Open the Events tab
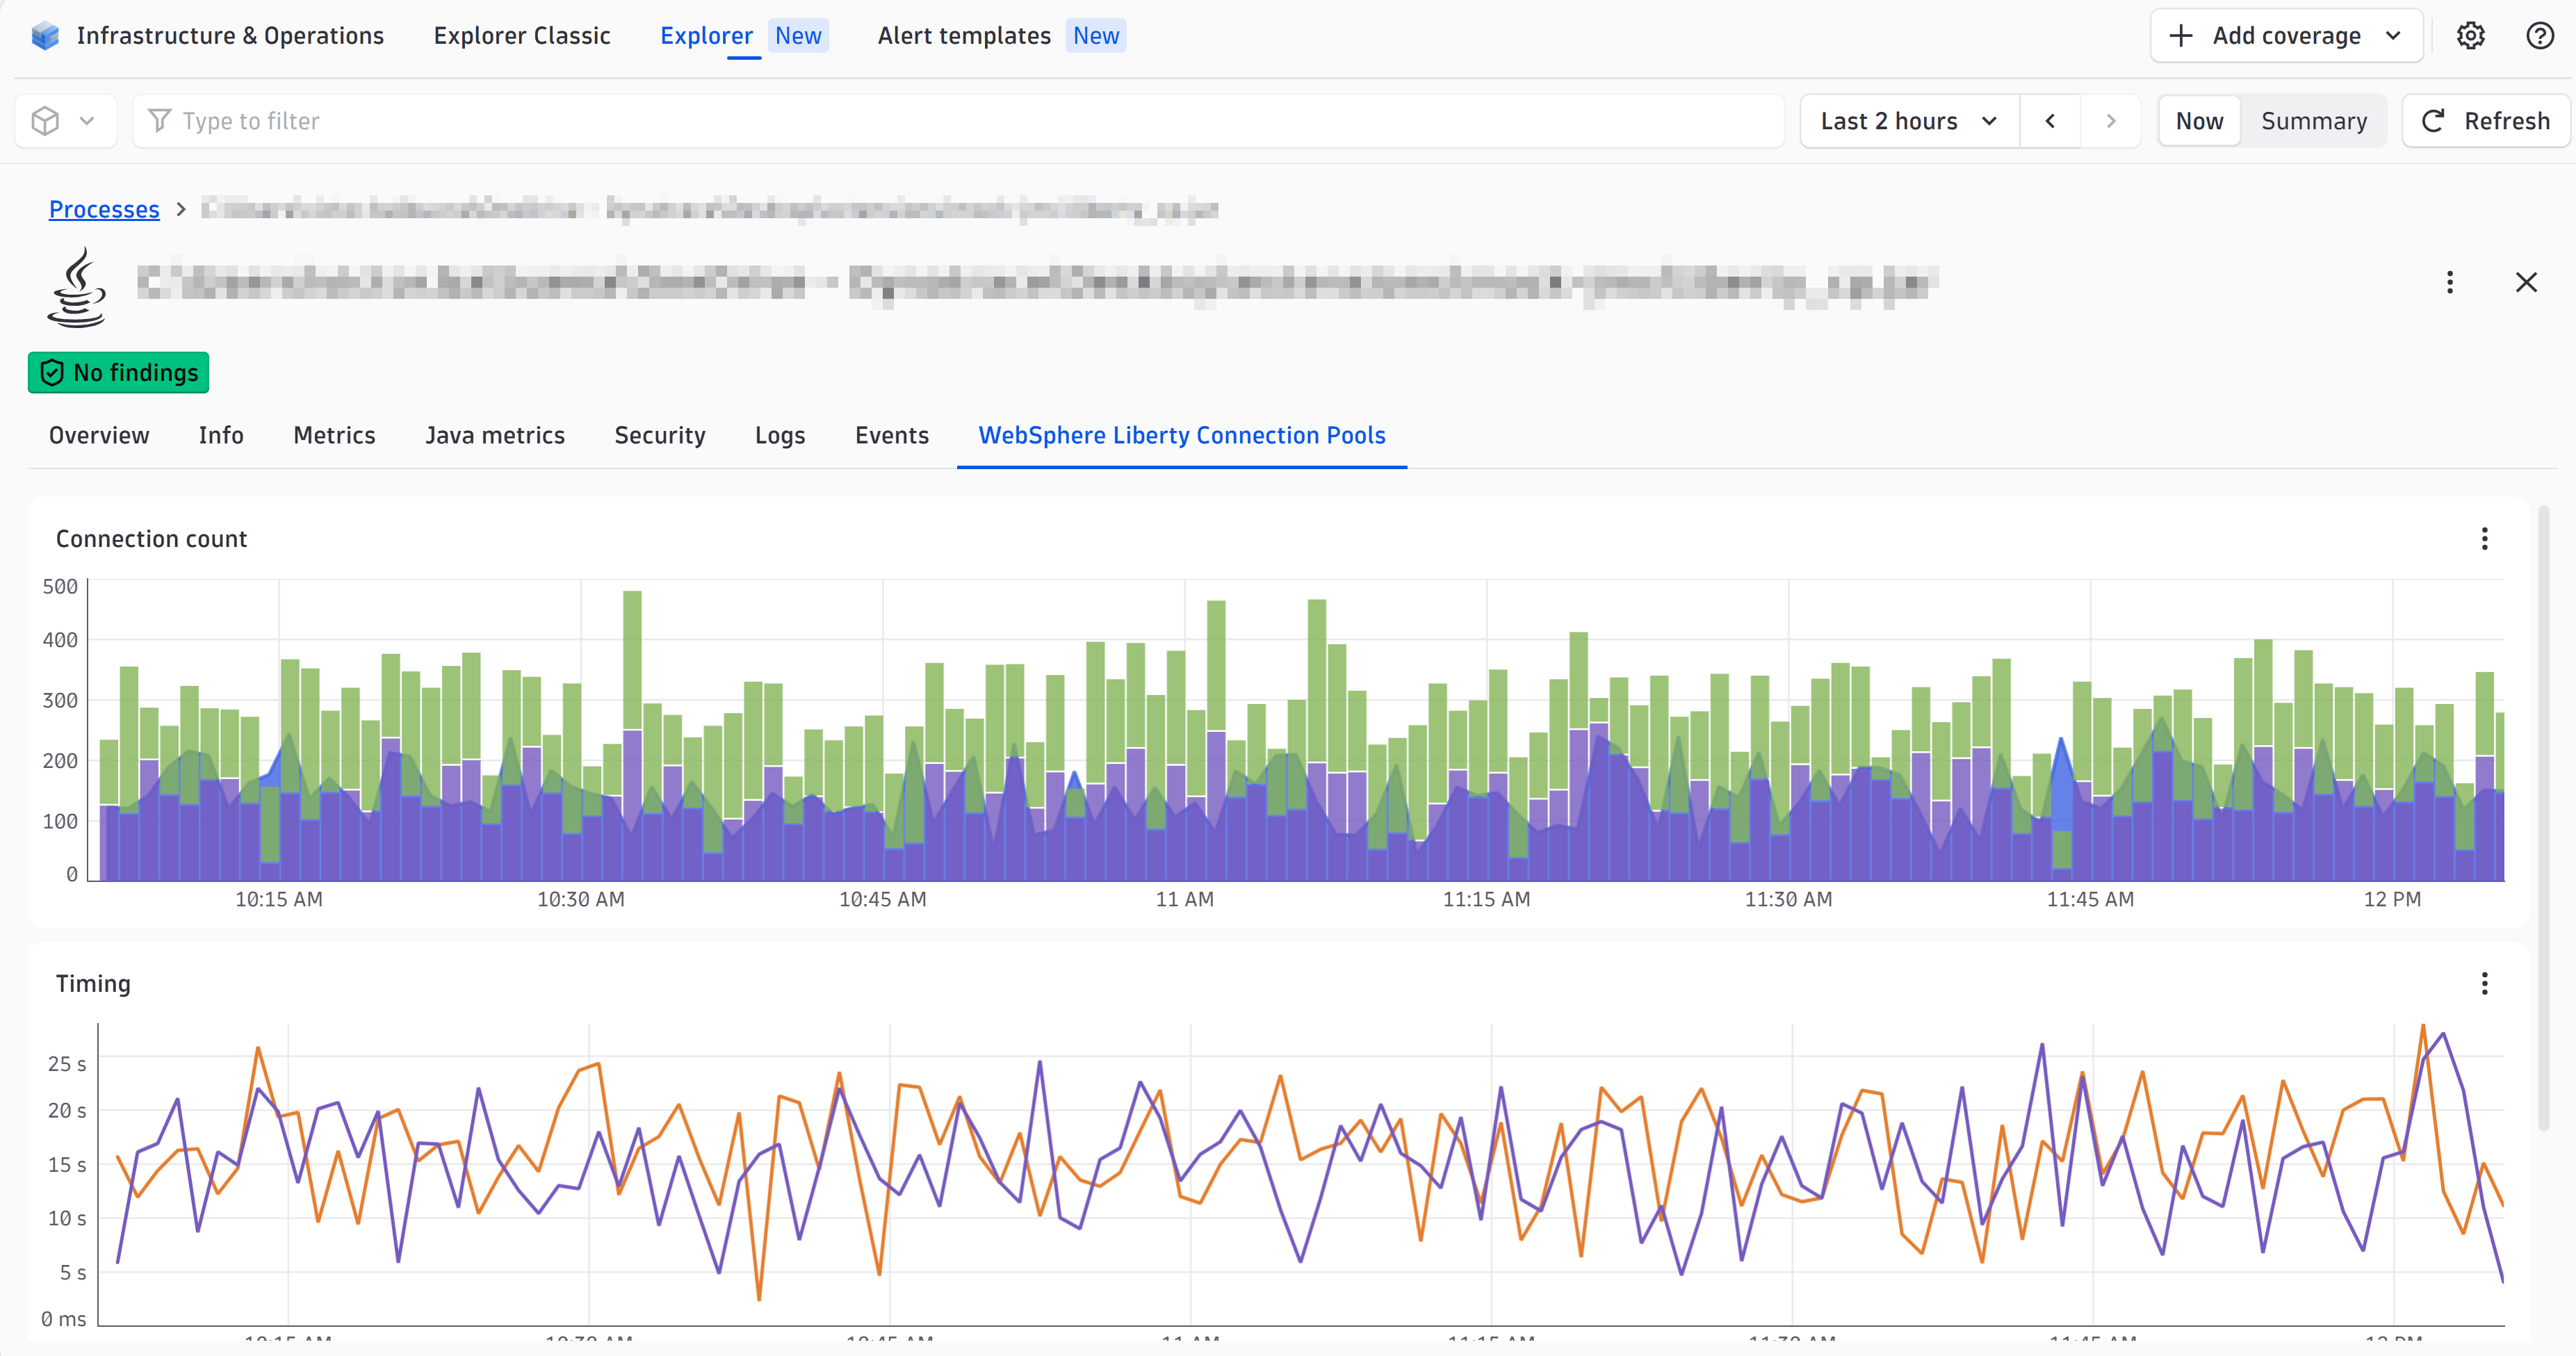 point(892,435)
